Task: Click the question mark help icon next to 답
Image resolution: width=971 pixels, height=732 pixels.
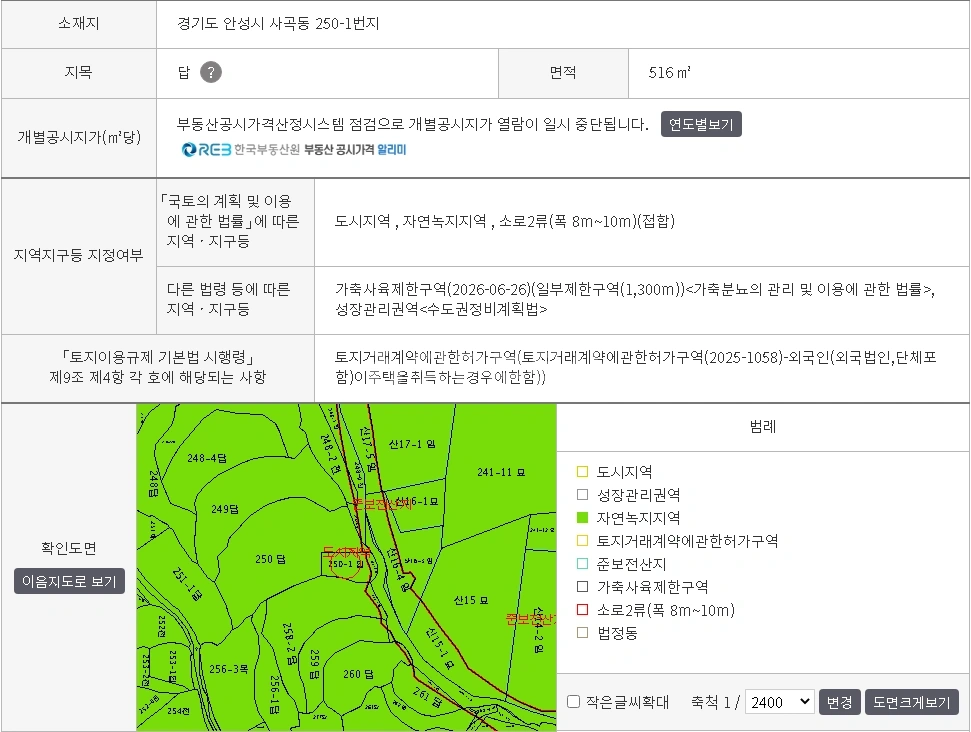Action: 211,72
